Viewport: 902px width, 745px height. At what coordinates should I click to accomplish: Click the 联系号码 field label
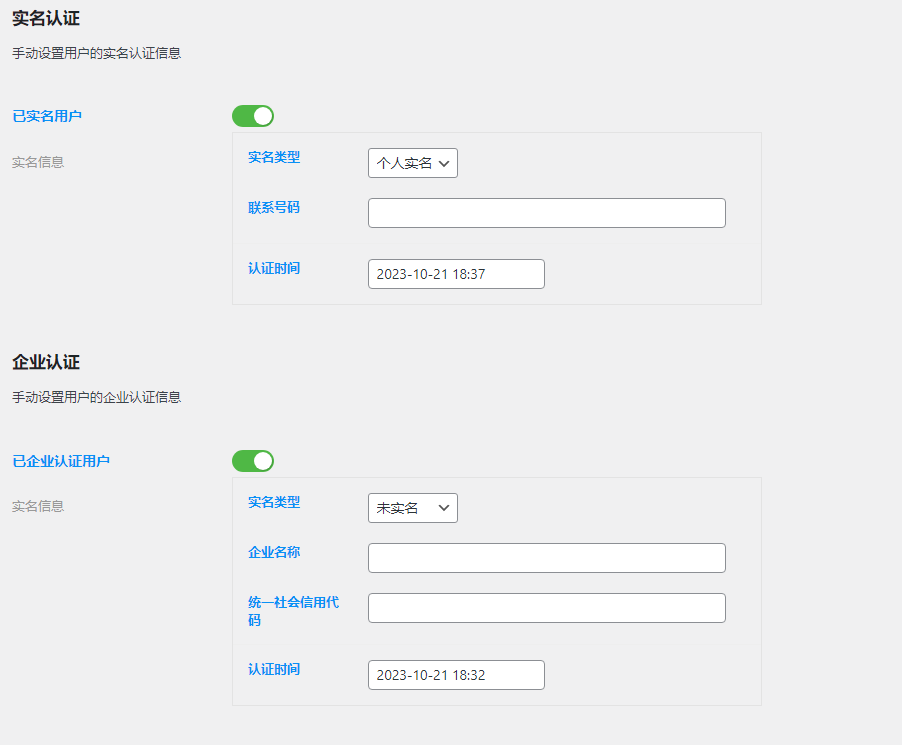(274, 207)
